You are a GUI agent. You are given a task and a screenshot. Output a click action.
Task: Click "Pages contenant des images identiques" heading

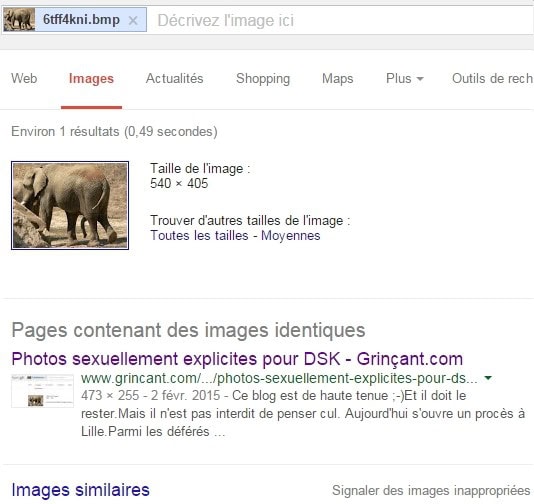click(x=188, y=330)
